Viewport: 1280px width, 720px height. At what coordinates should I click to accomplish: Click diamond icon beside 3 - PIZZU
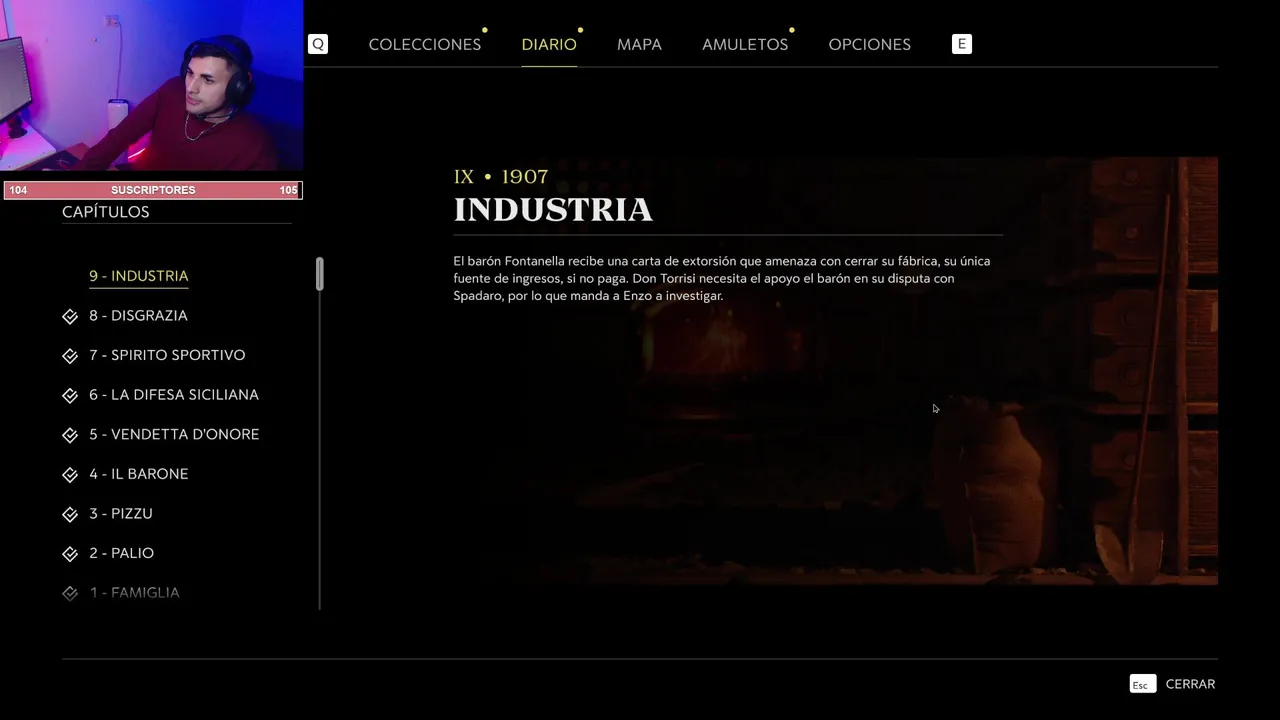(x=70, y=514)
